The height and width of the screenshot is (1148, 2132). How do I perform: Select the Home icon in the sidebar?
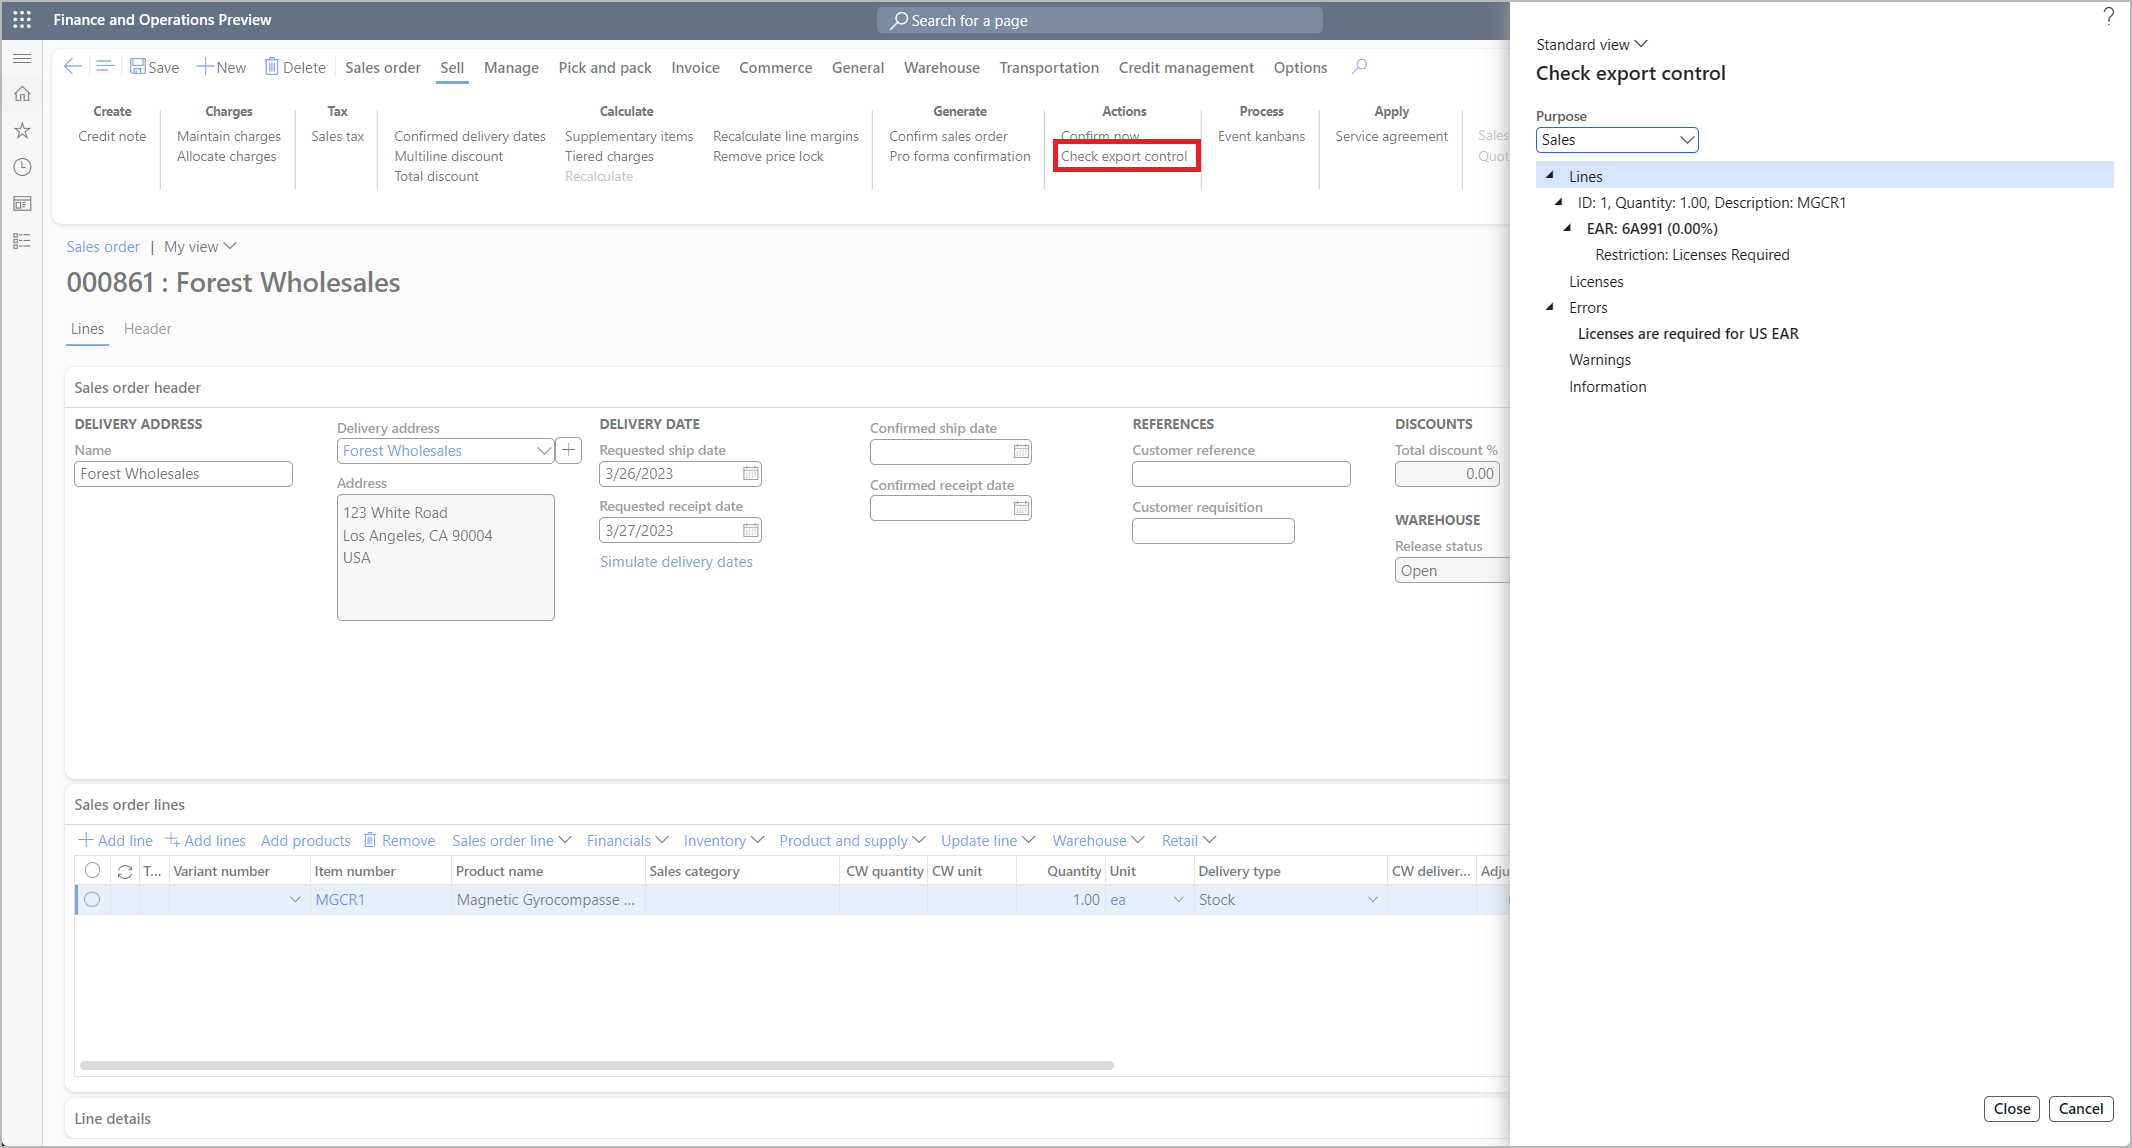click(22, 93)
